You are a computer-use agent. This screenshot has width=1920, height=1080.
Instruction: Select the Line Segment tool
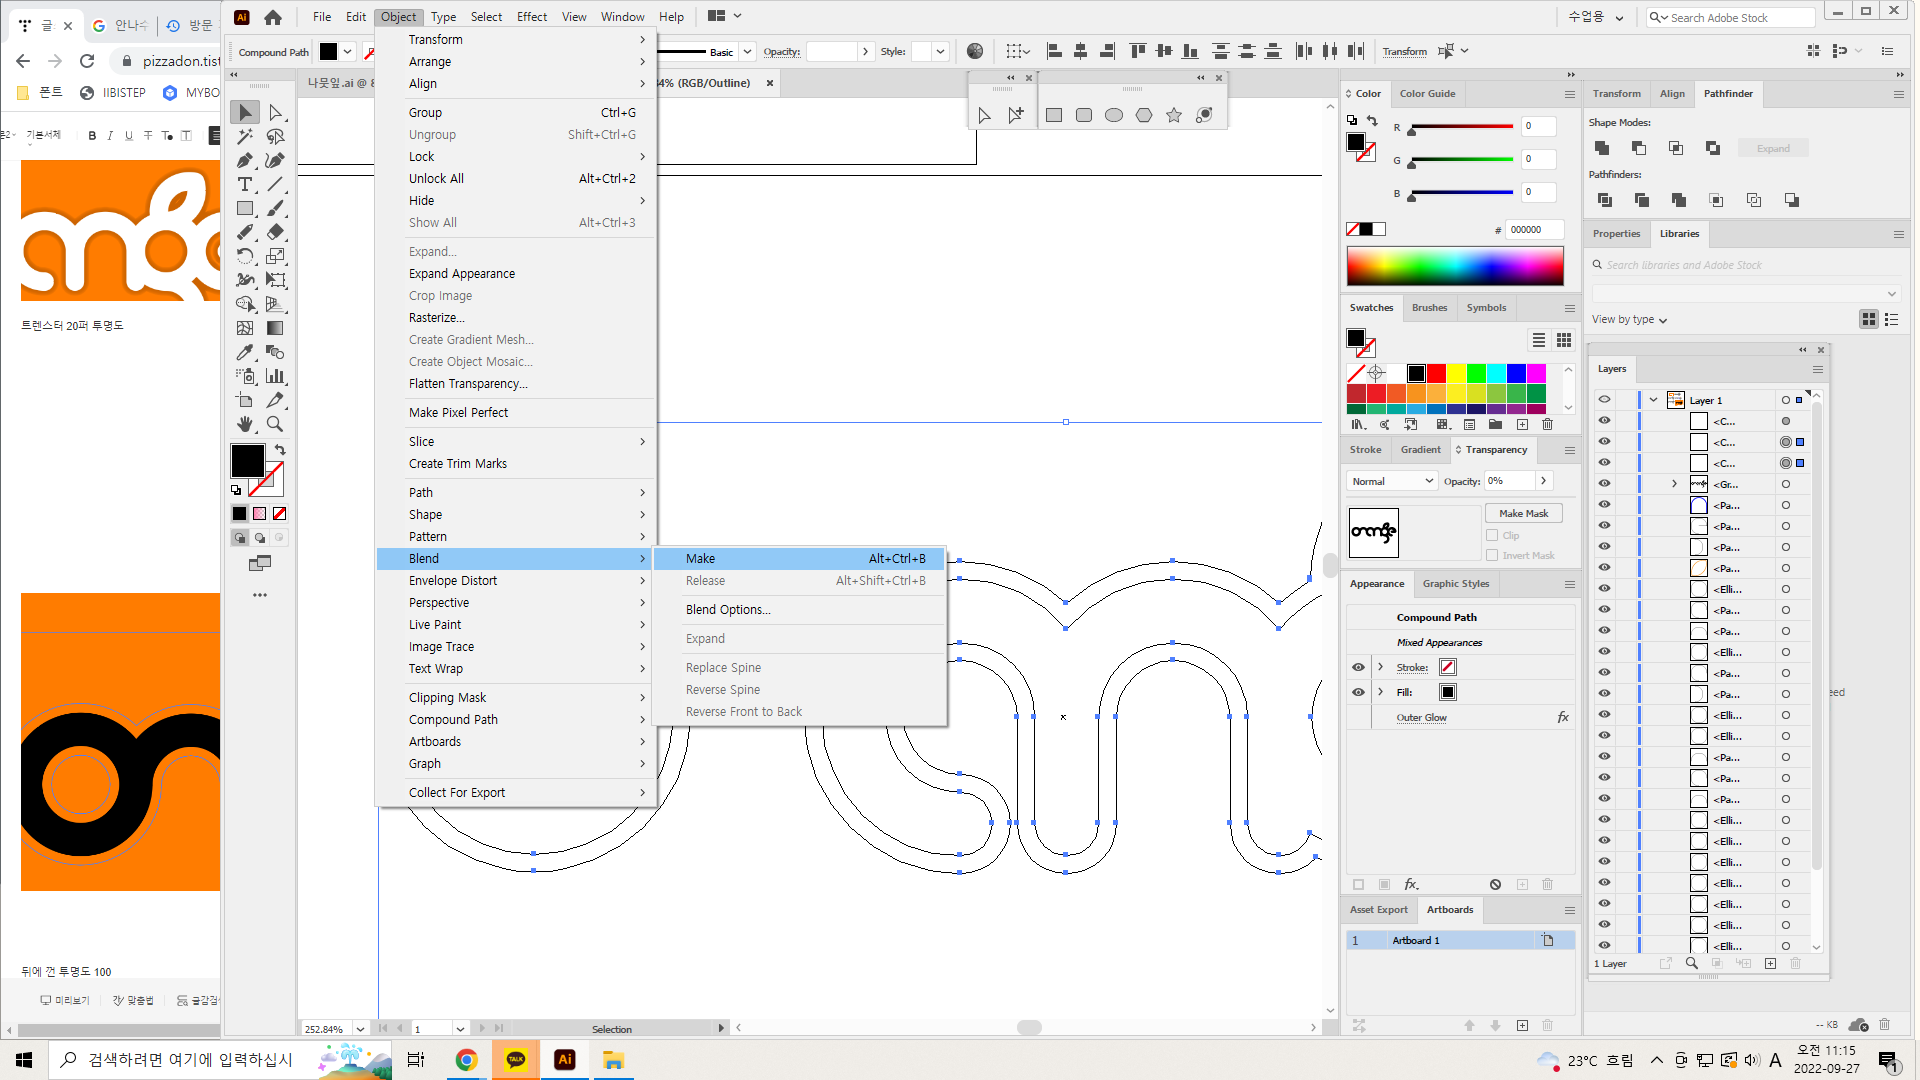276,185
